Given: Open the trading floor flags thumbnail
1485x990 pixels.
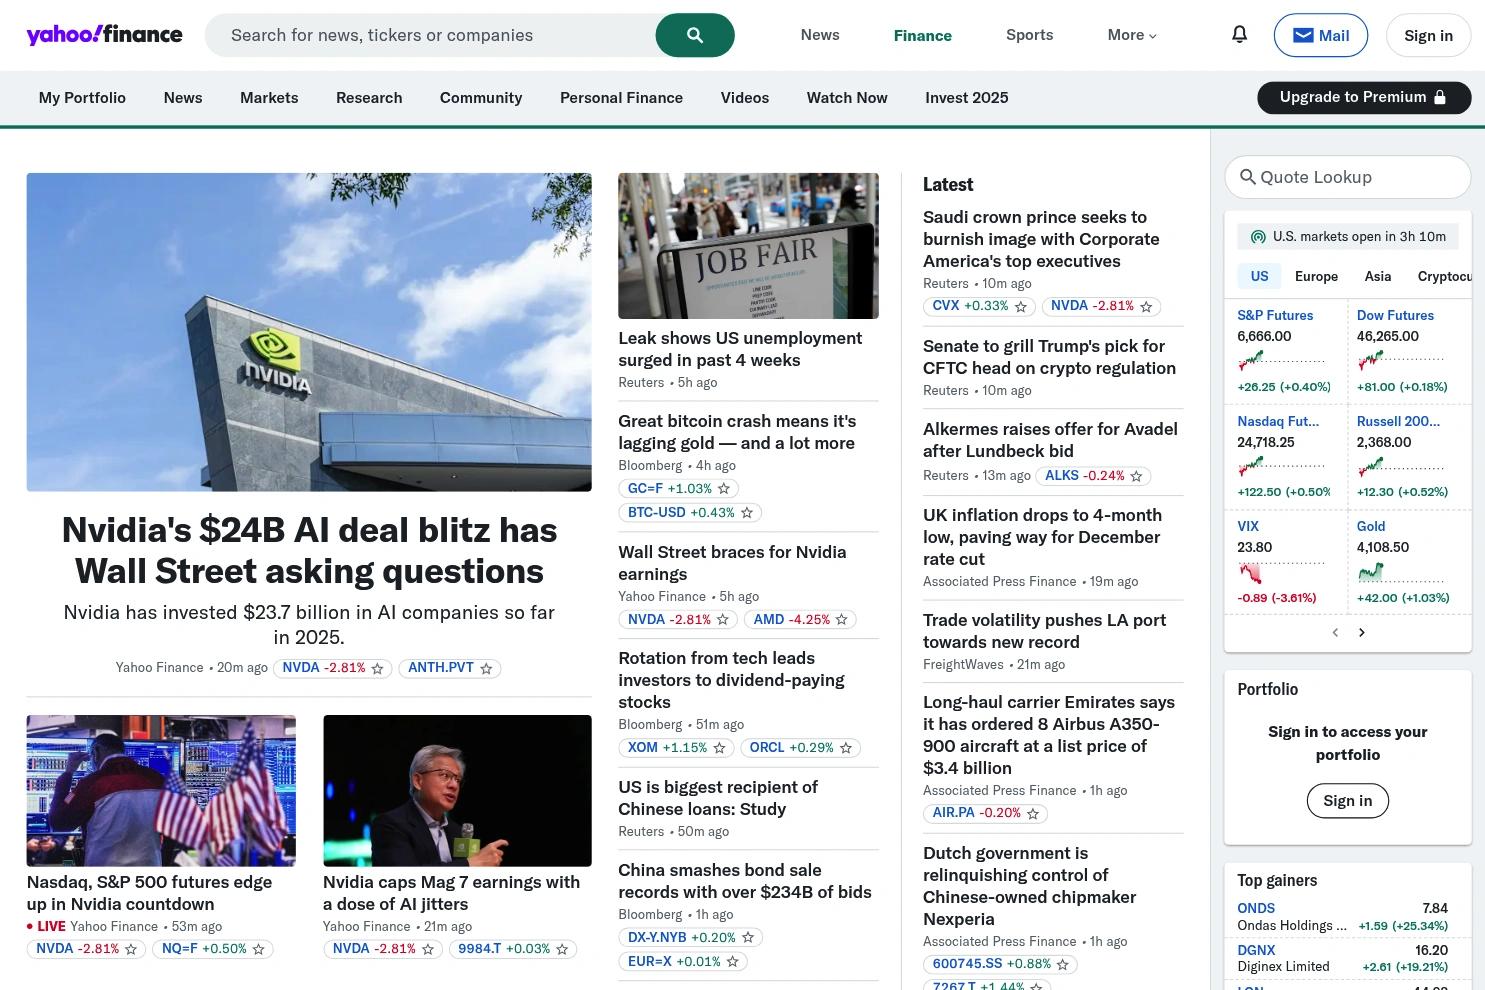Looking at the screenshot, I should [x=161, y=791].
